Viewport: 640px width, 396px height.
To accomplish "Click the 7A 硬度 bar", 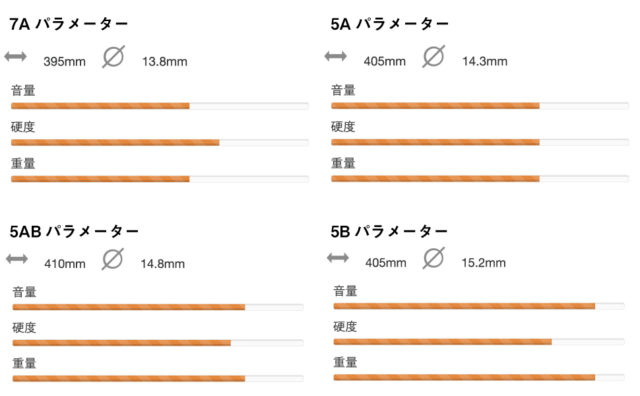I will (160, 142).
